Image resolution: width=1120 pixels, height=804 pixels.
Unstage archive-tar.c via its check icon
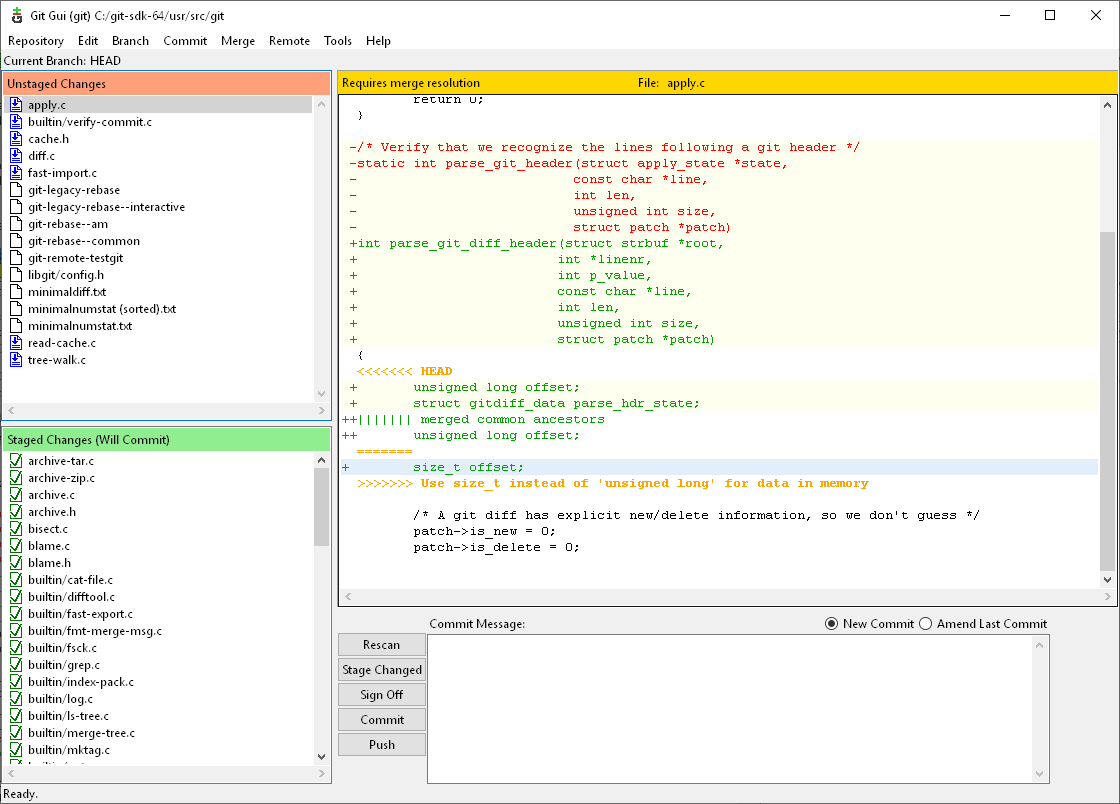coord(16,461)
